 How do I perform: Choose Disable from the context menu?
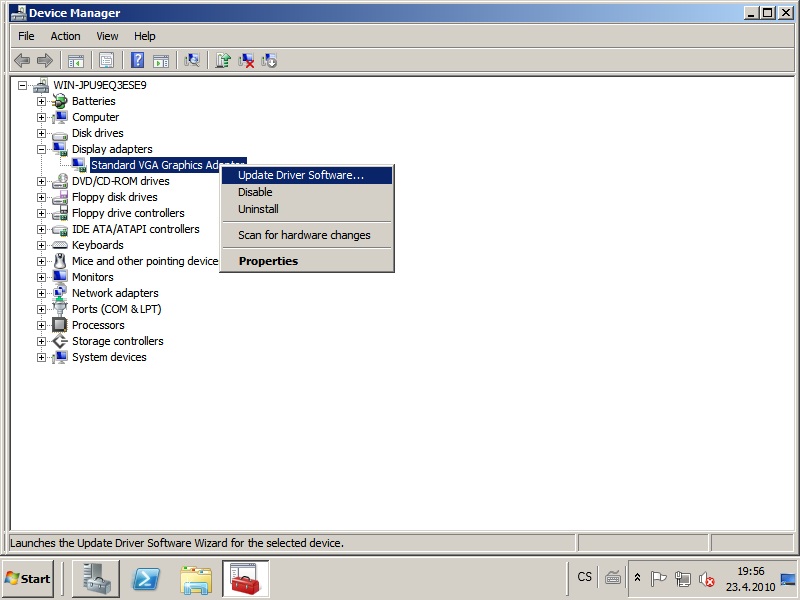click(255, 192)
